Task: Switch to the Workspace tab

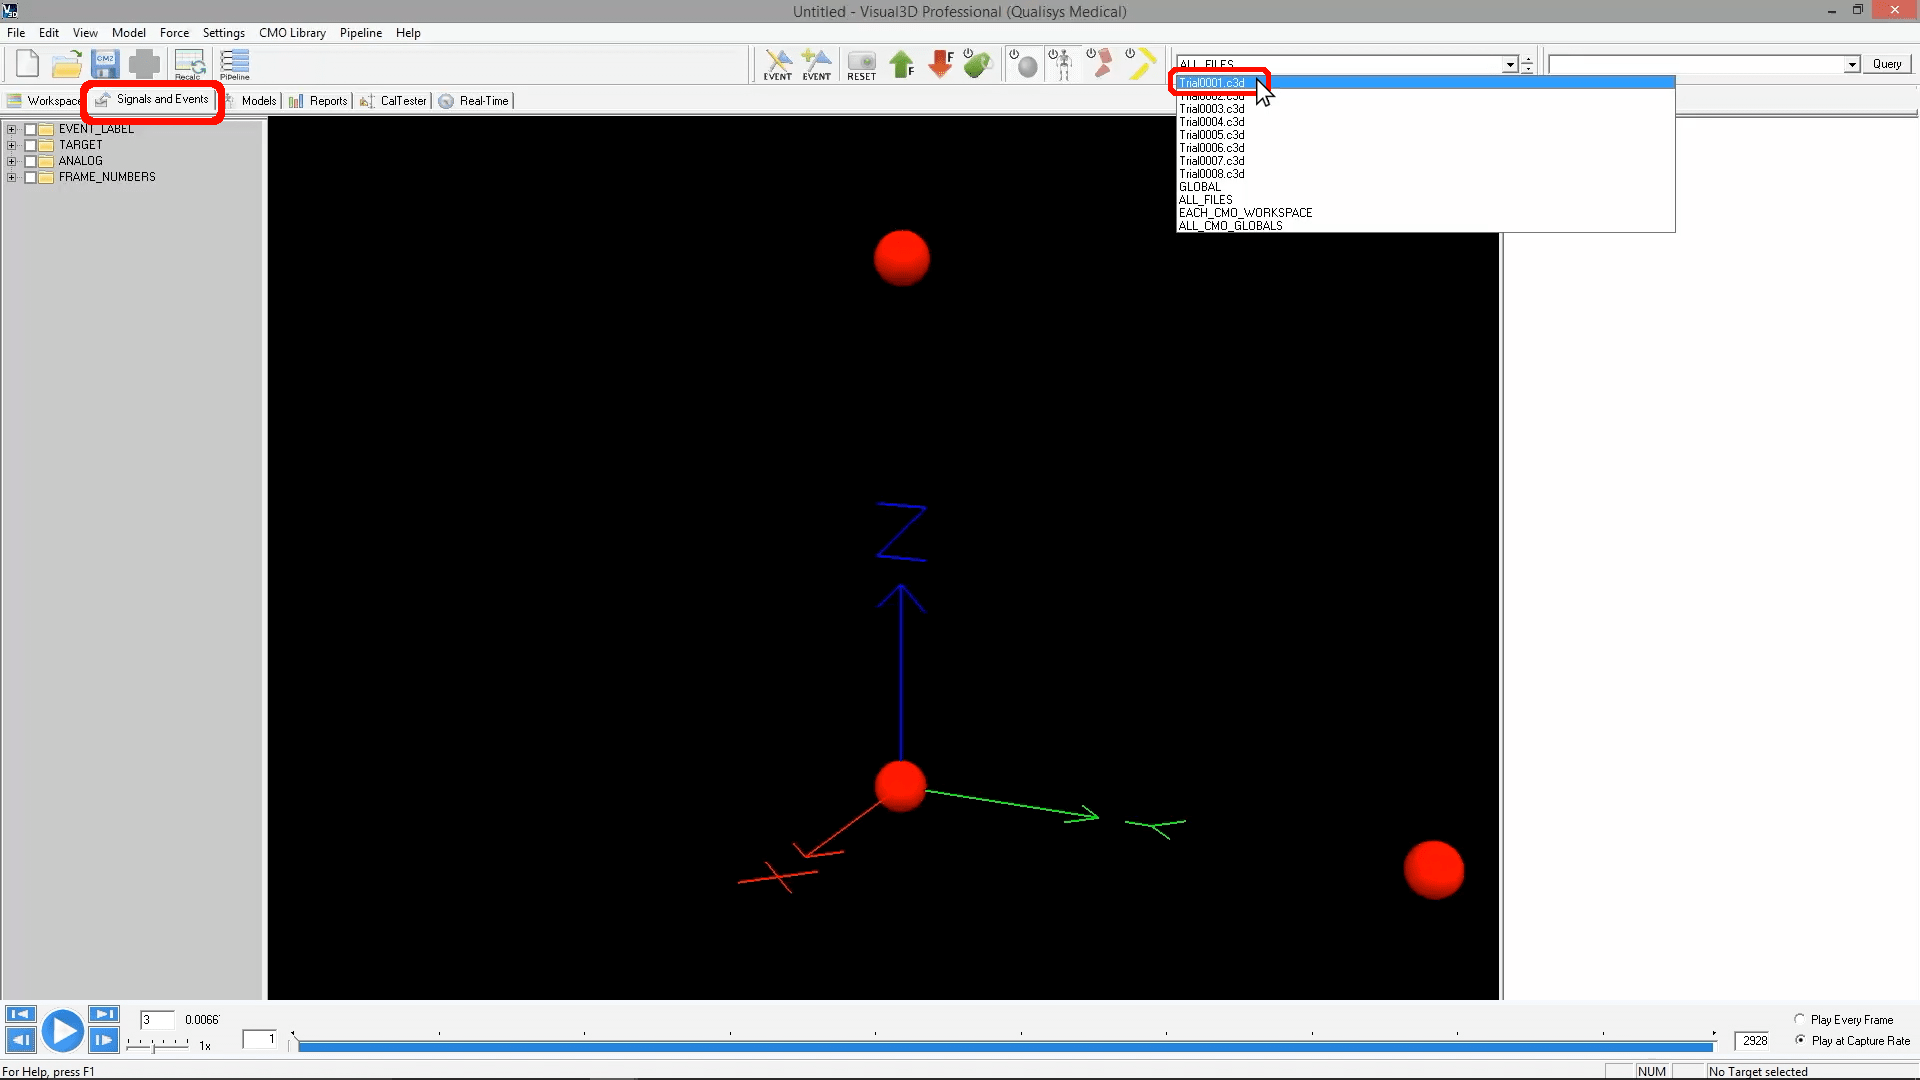Action: pyautogui.click(x=44, y=101)
